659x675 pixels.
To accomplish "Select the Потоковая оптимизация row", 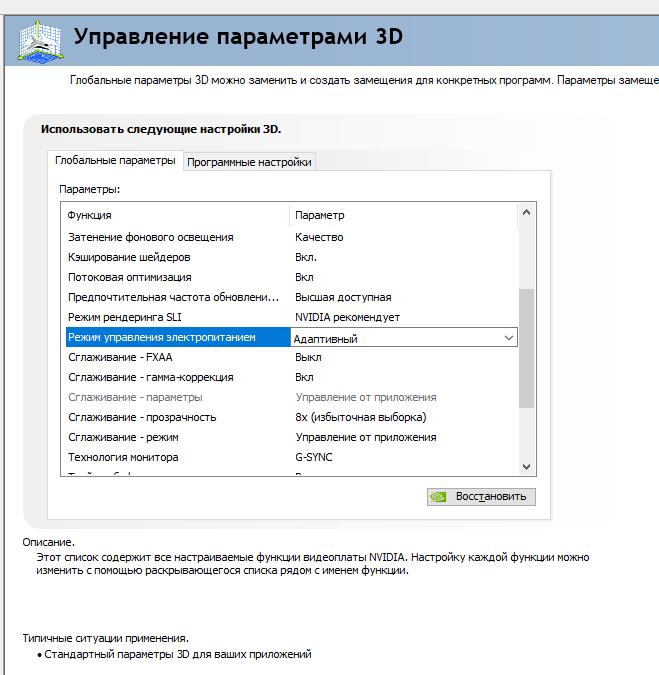I will coord(291,277).
